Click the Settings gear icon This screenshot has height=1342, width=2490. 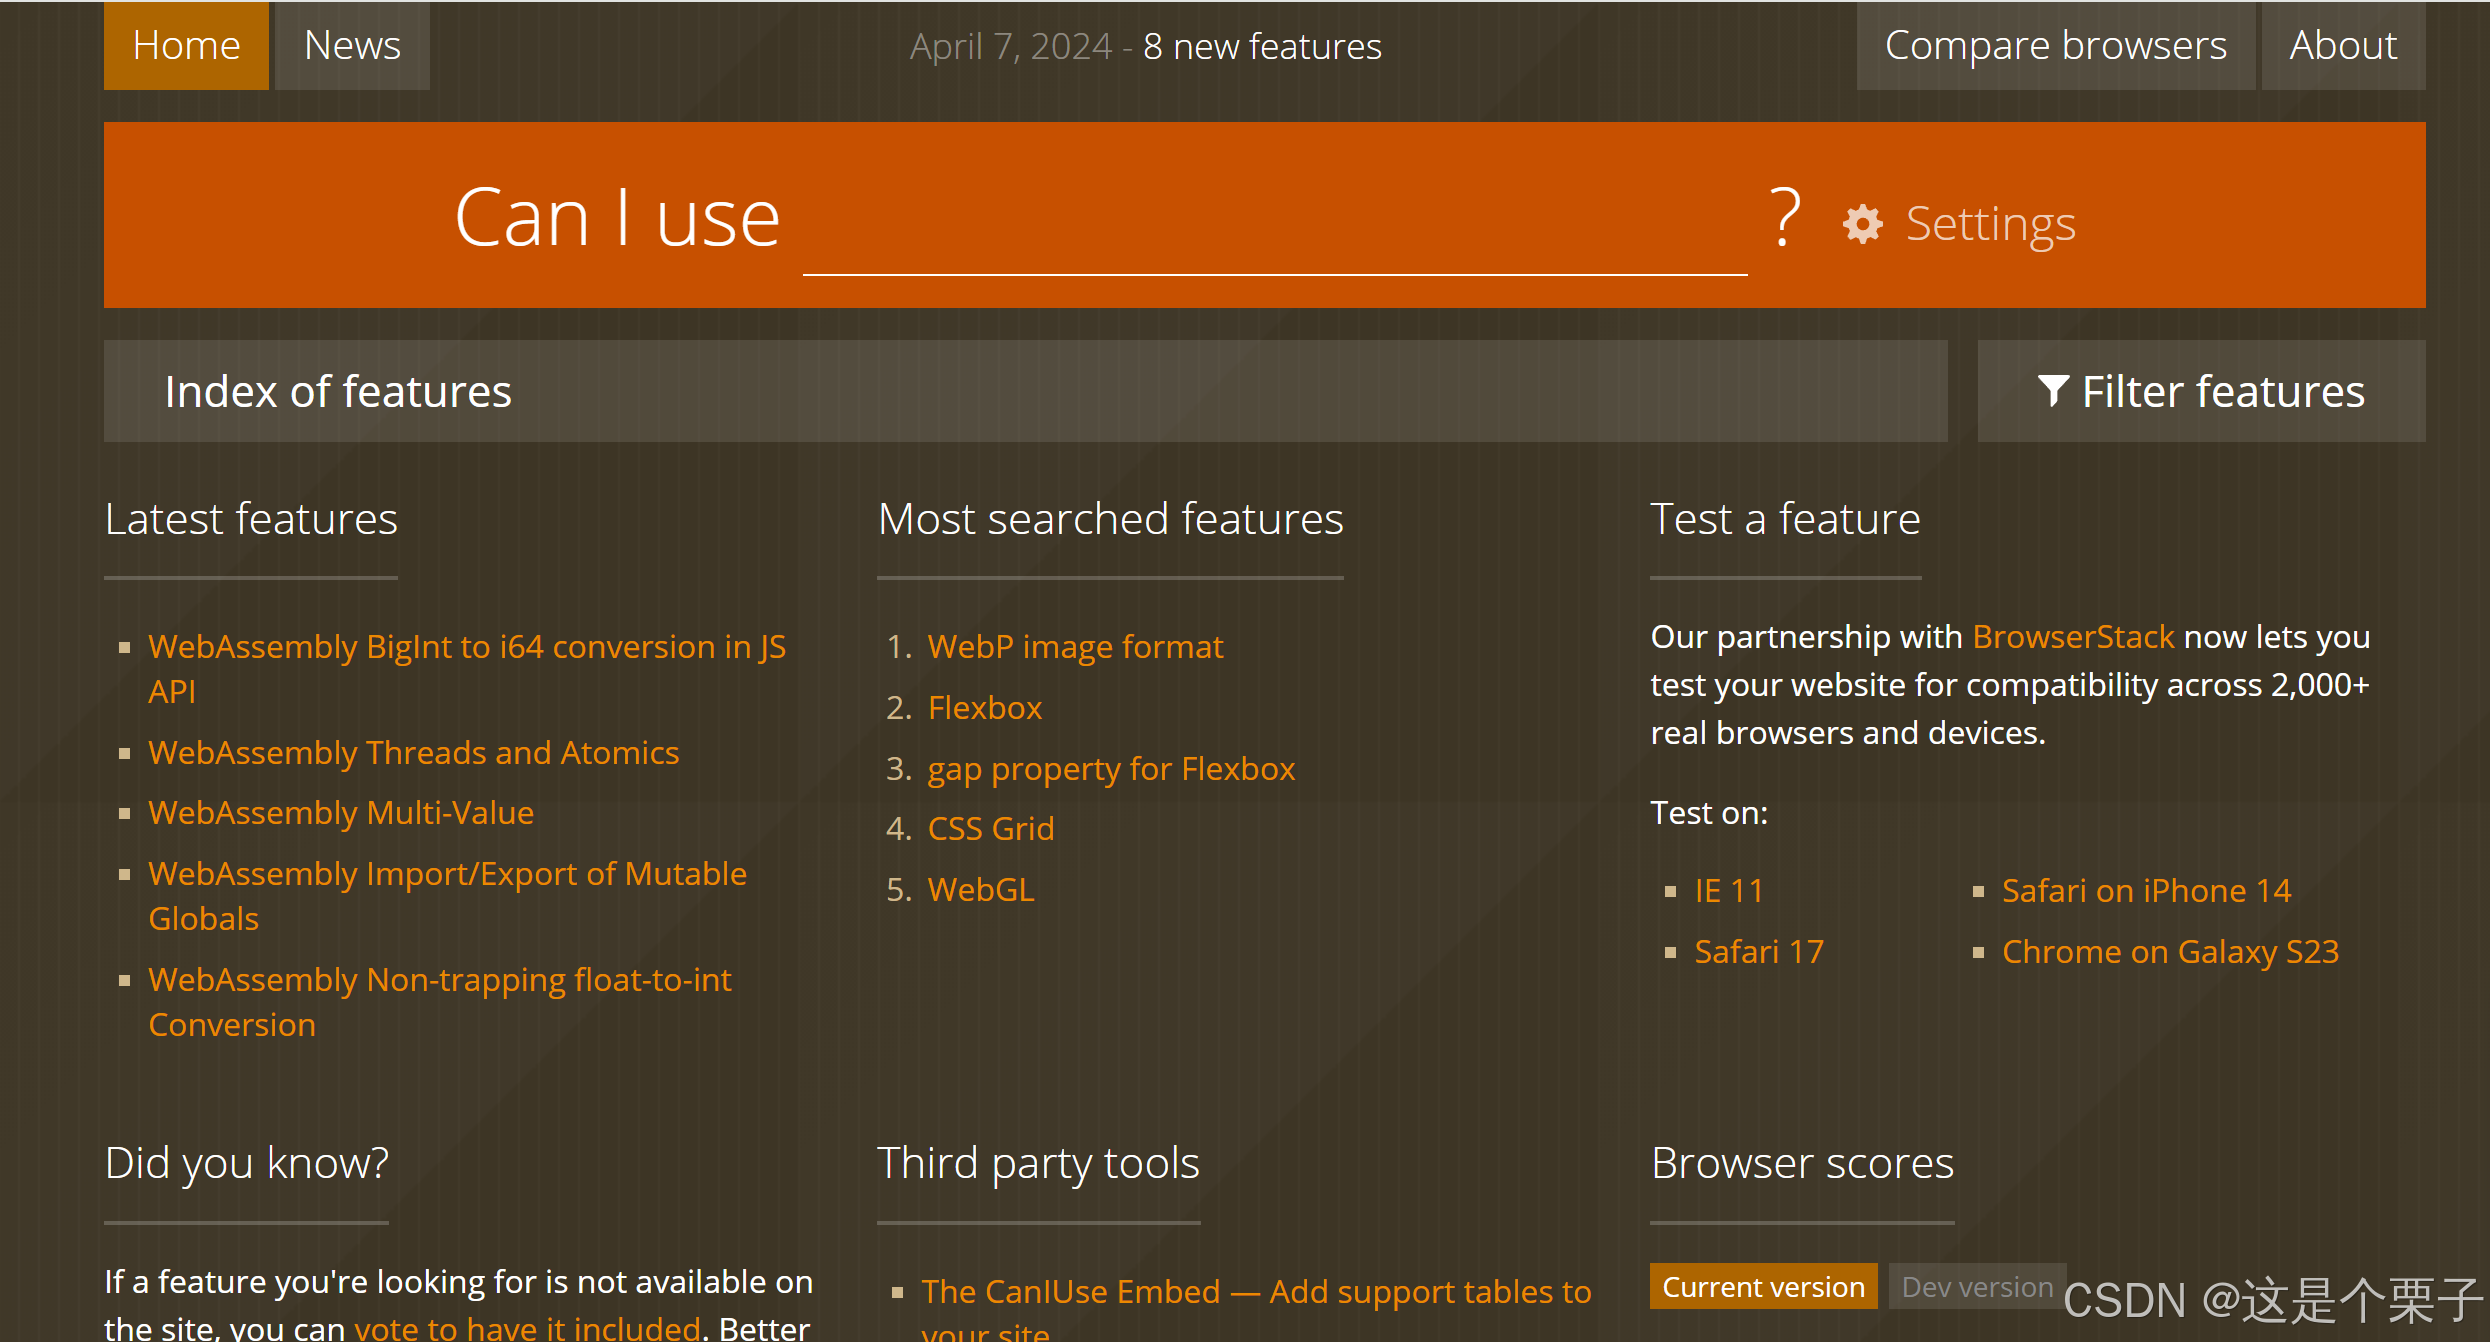point(1862,224)
